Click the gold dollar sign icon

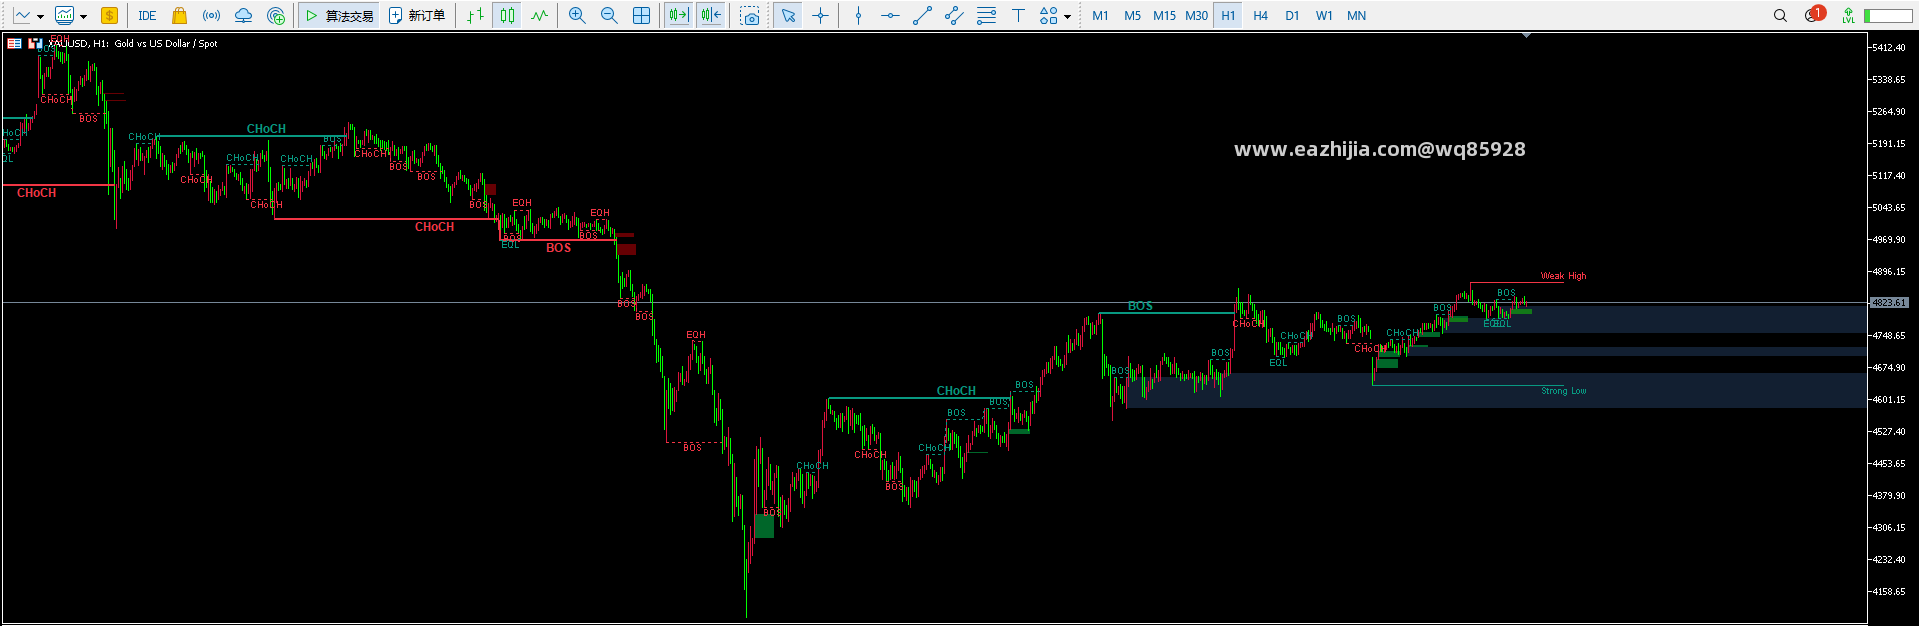109,15
